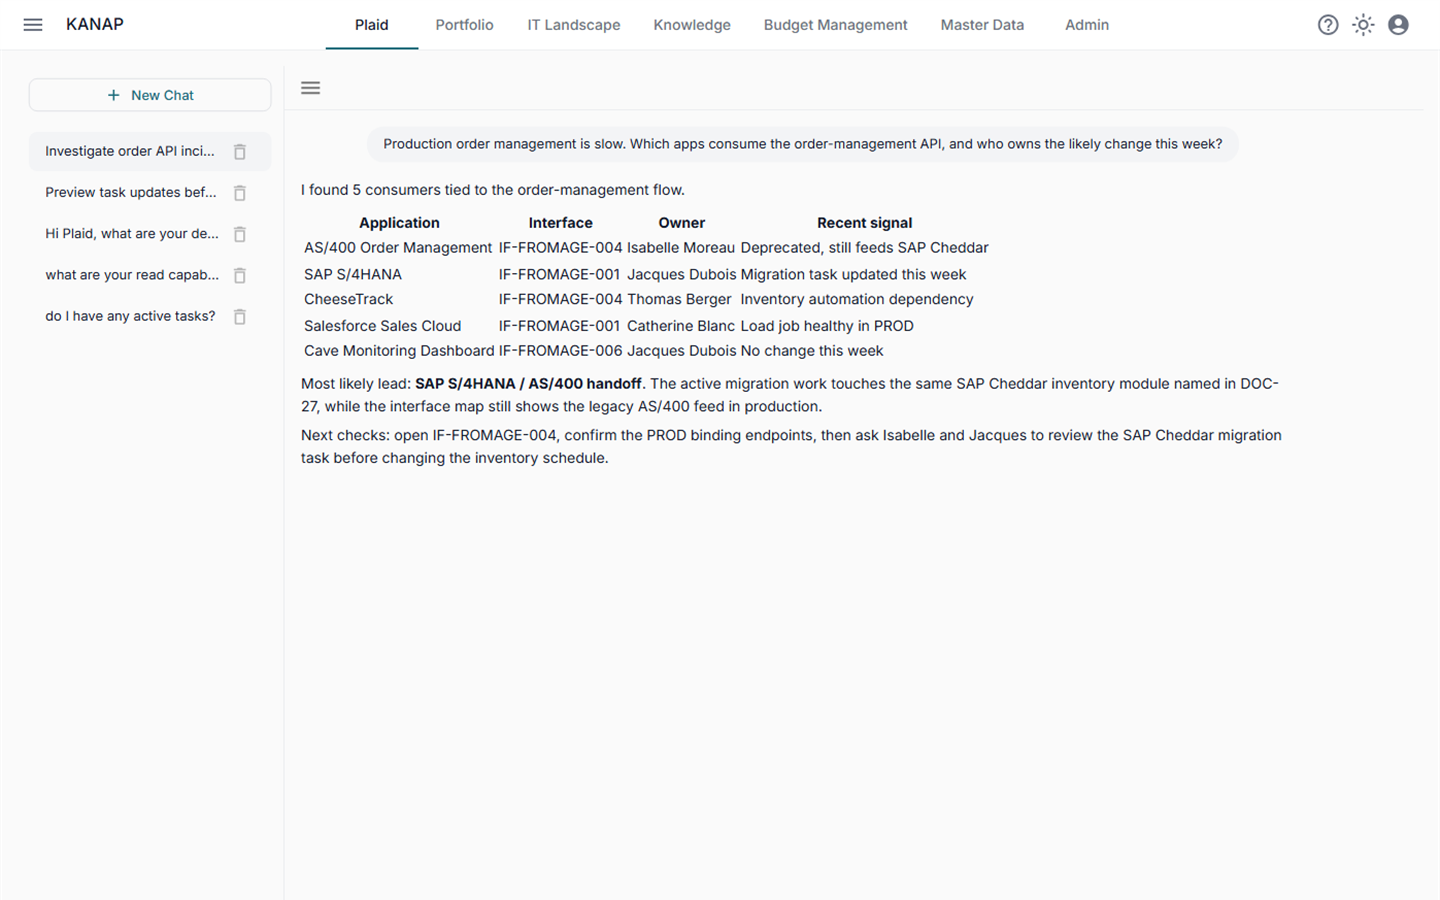Open the help question-mark icon

pyautogui.click(x=1328, y=25)
